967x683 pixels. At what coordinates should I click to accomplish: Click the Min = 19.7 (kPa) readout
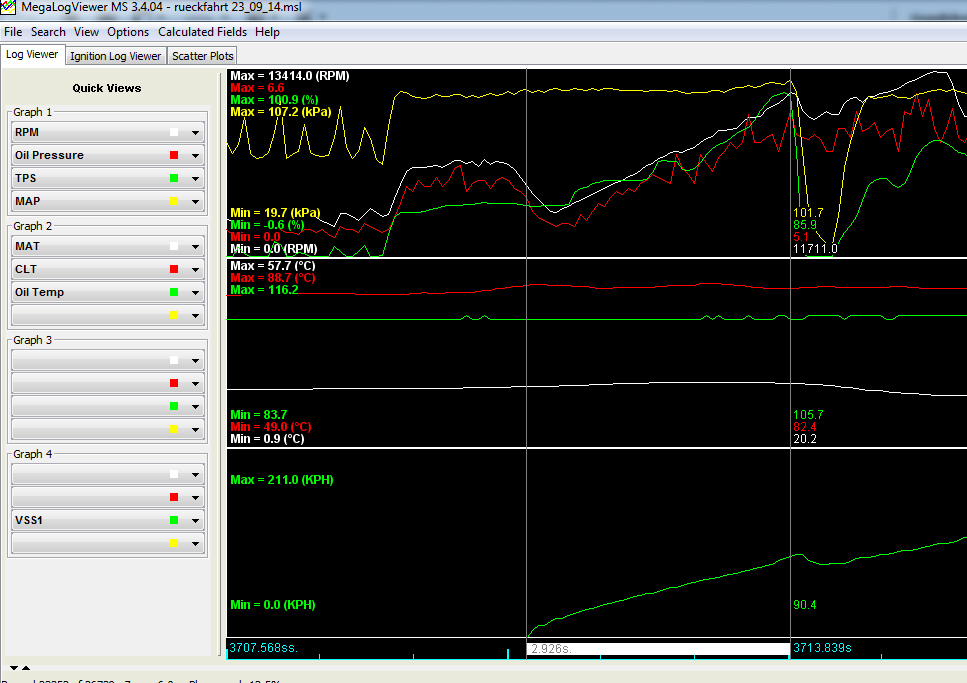(275, 213)
